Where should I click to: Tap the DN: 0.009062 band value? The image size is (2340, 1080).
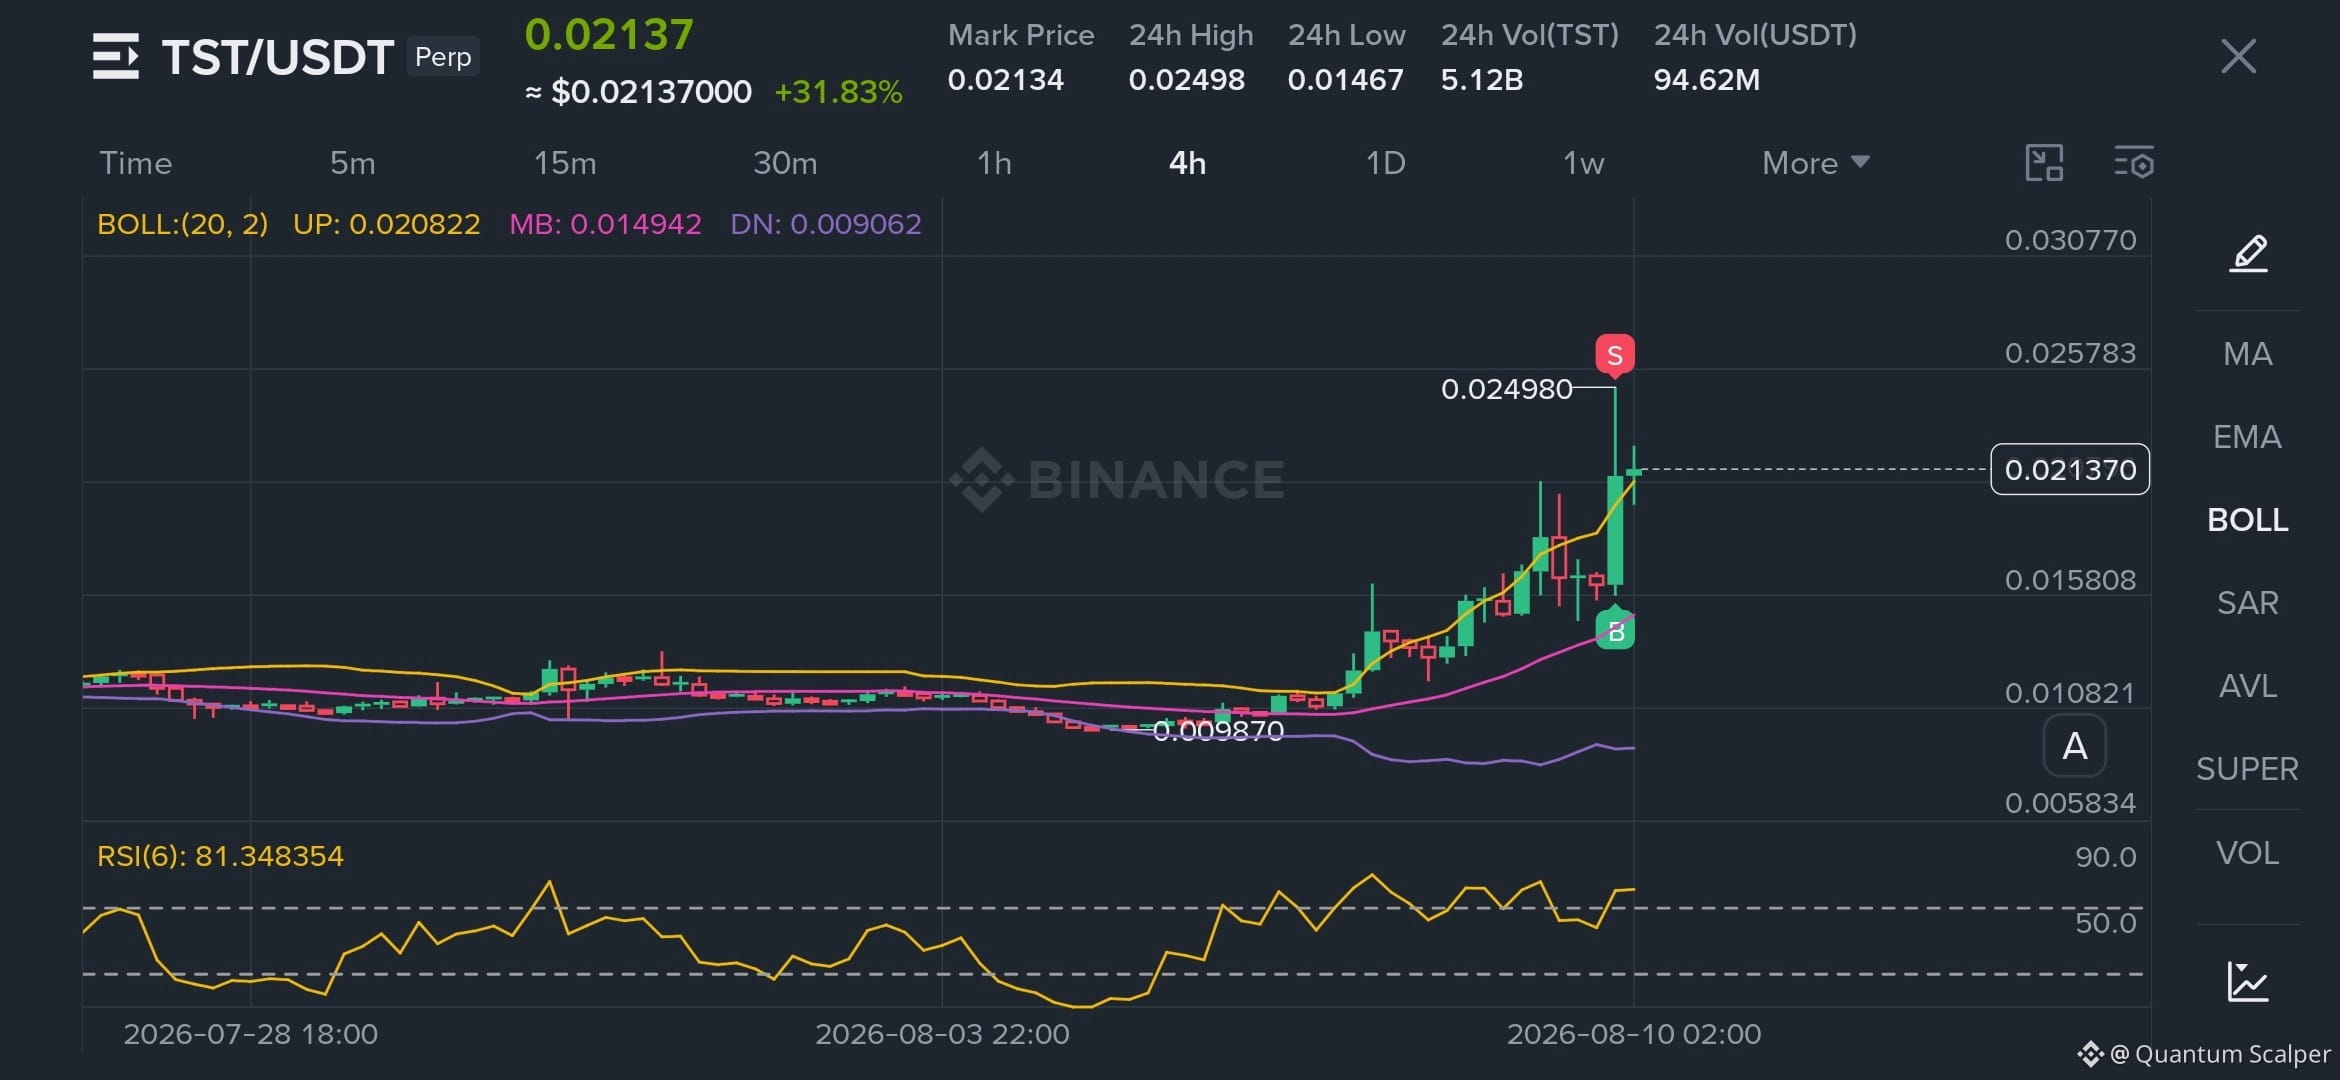pyautogui.click(x=826, y=224)
